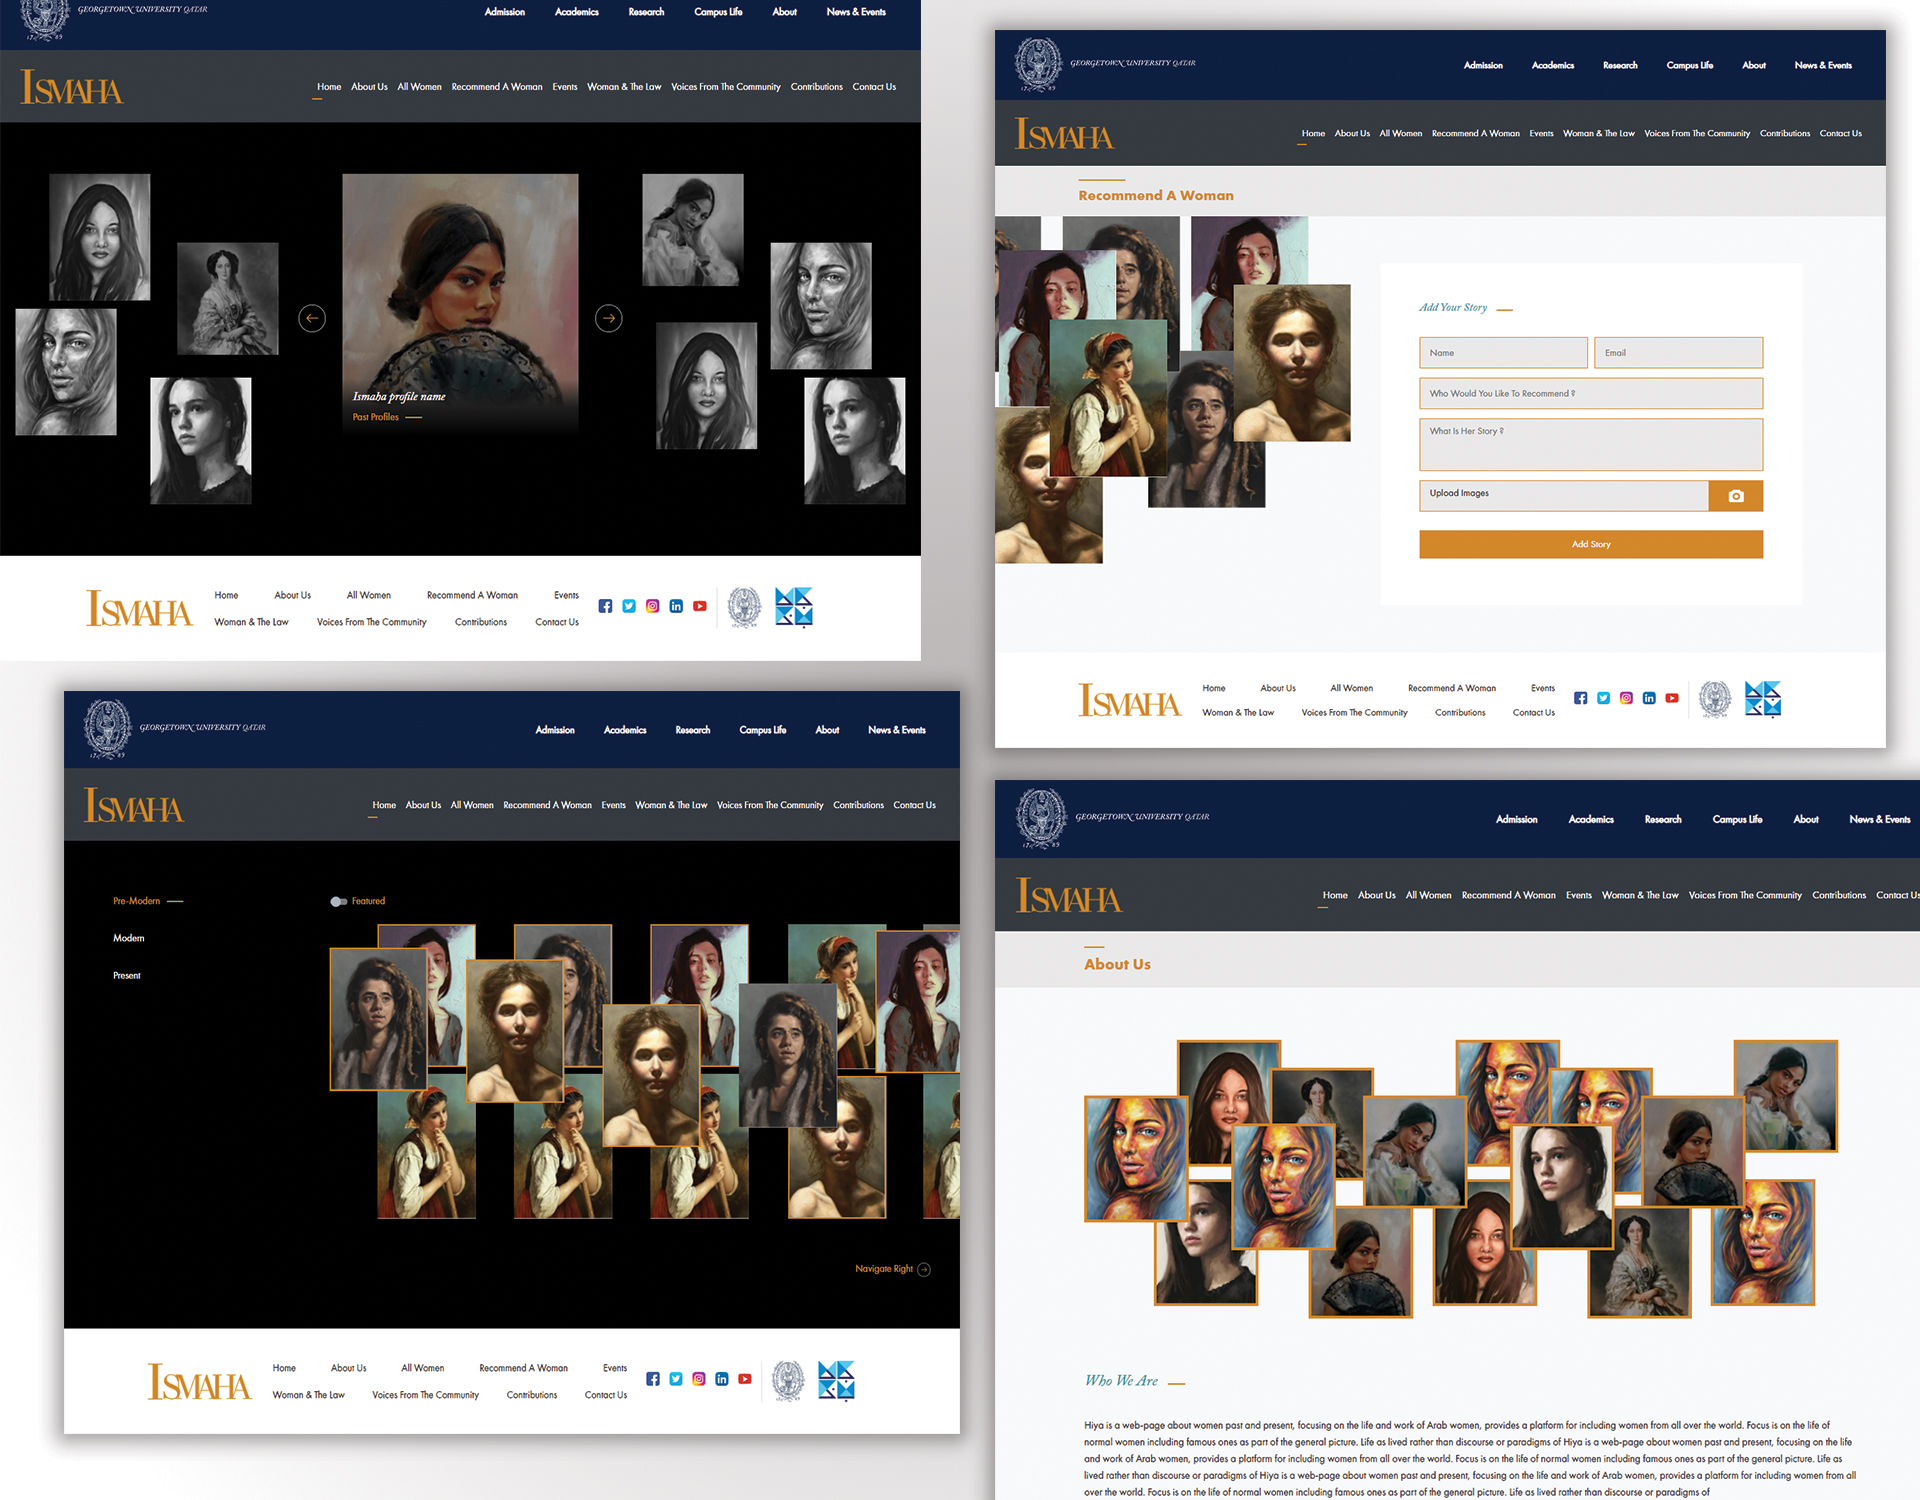Select the Modern era filter
The image size is (1920, 1500).
(128, 938)
